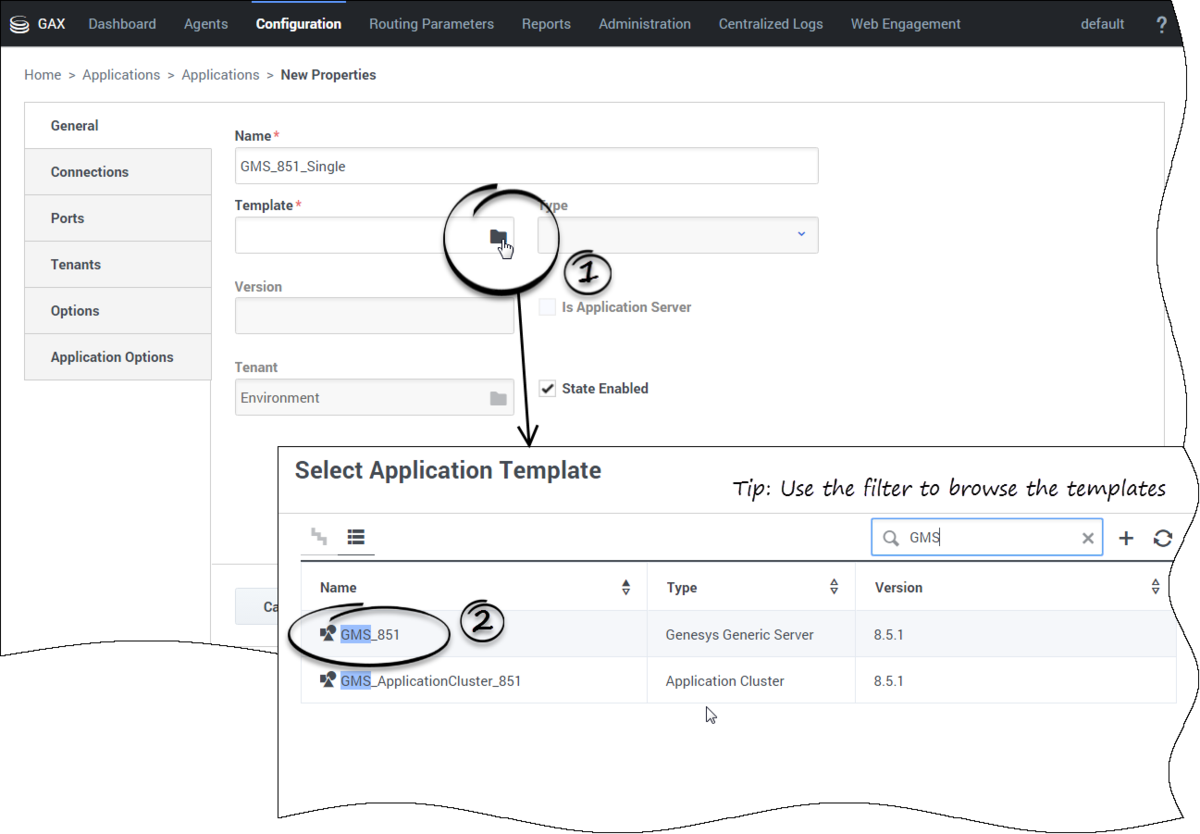
Task: Switch to list view icon
Action: [356, 537]
